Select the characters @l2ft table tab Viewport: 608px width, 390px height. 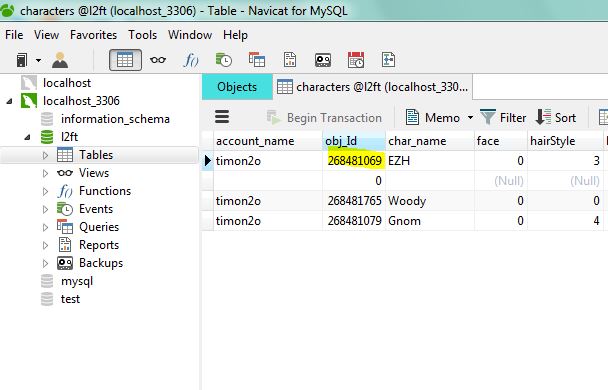point(373,87)
